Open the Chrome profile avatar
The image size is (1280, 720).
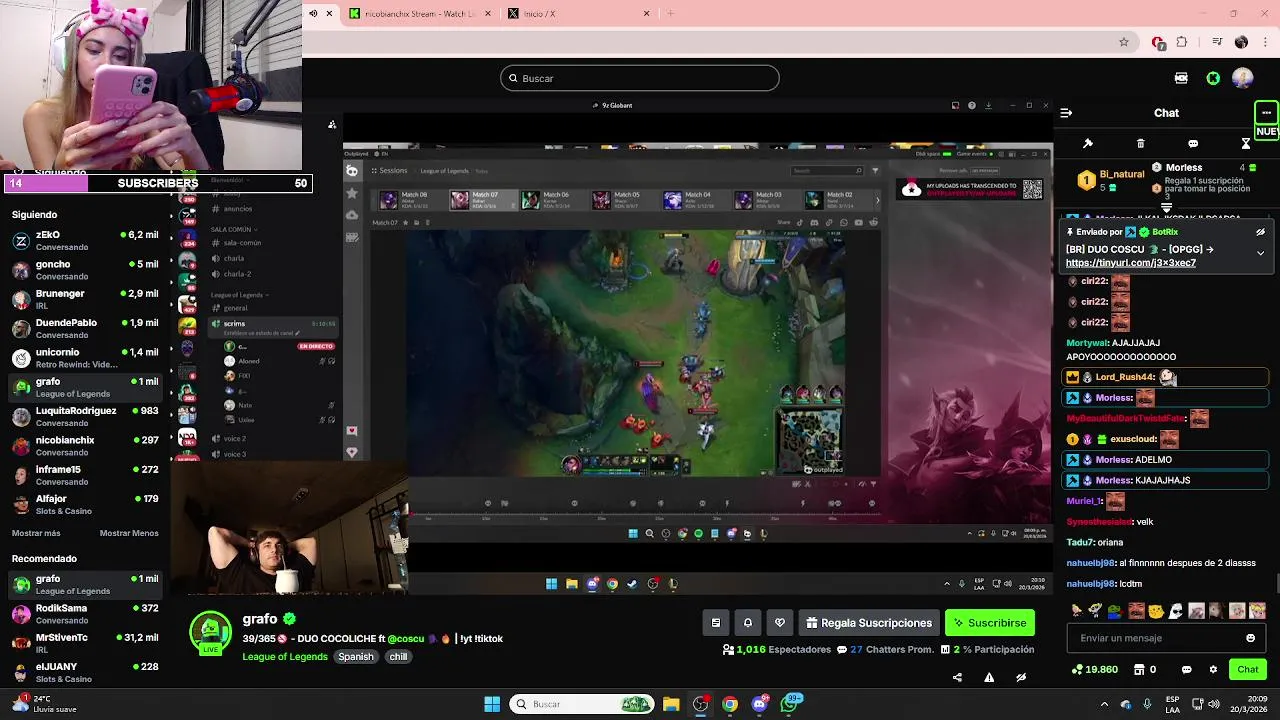[1241, 42]
